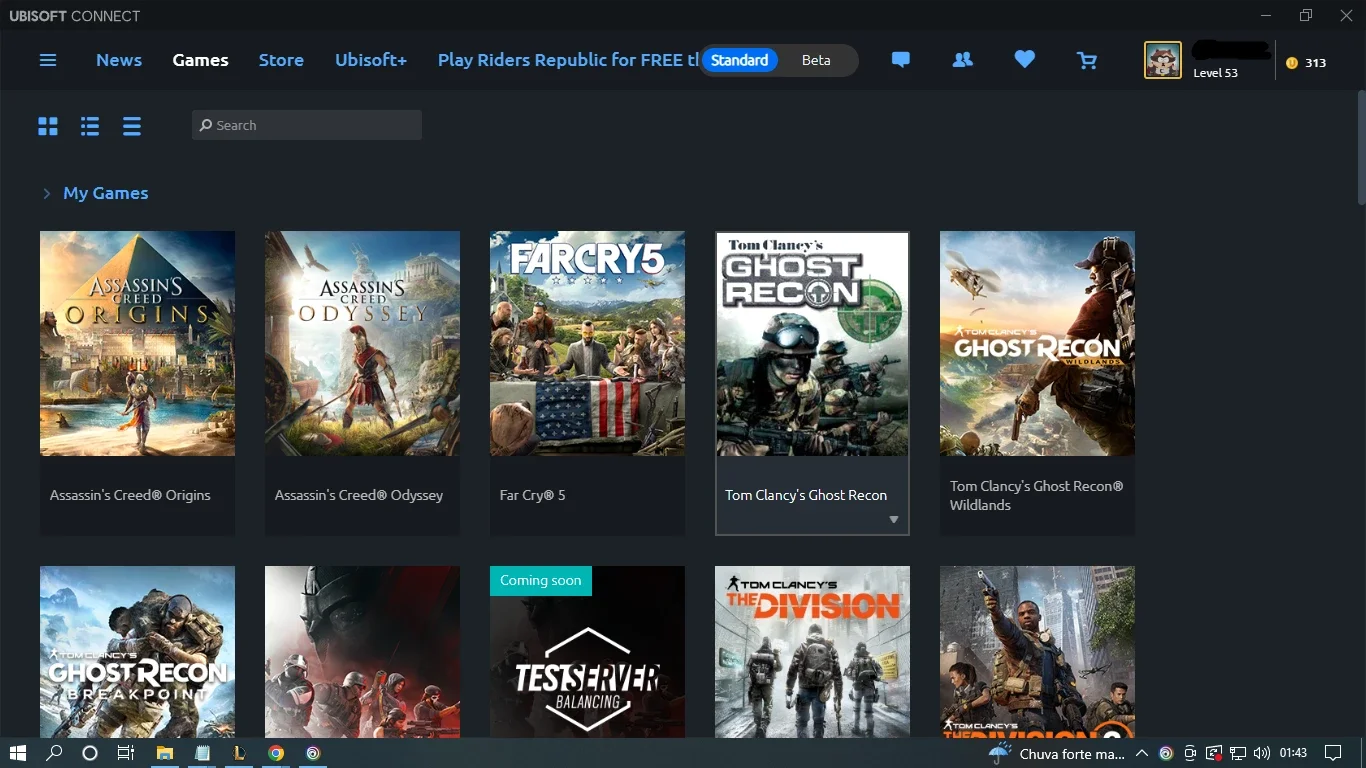Open the Windows notification center
The height and width of the screenshot is (768, 1366).
click(x=1333, y=753)
